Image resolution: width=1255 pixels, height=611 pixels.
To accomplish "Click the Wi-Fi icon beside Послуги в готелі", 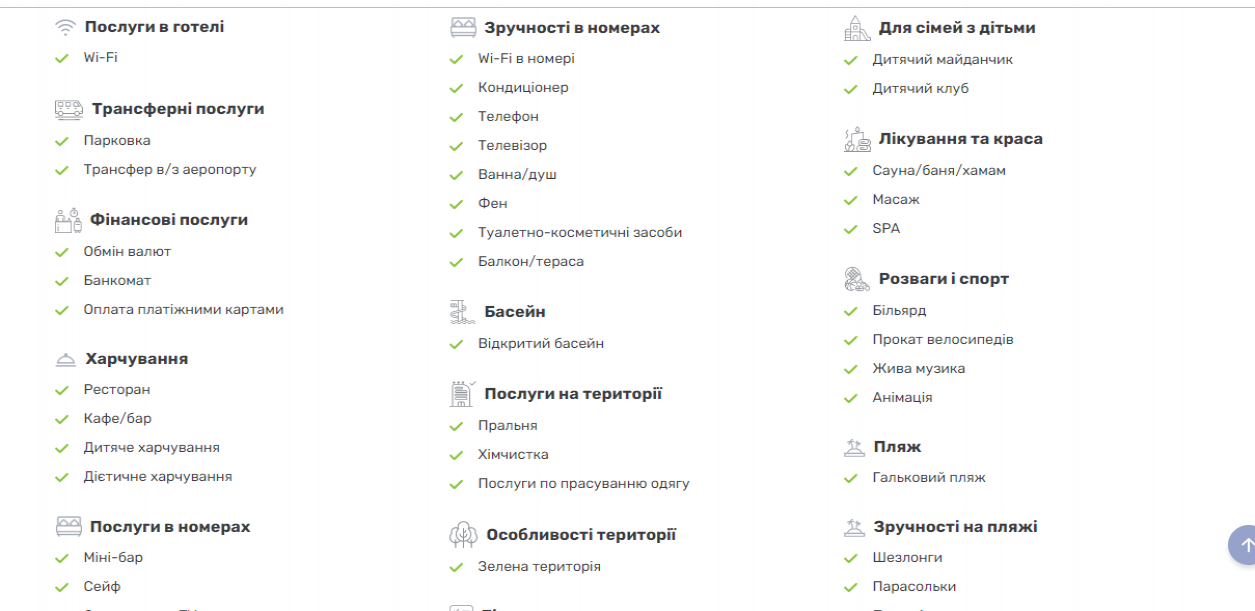I will point(66,27).
